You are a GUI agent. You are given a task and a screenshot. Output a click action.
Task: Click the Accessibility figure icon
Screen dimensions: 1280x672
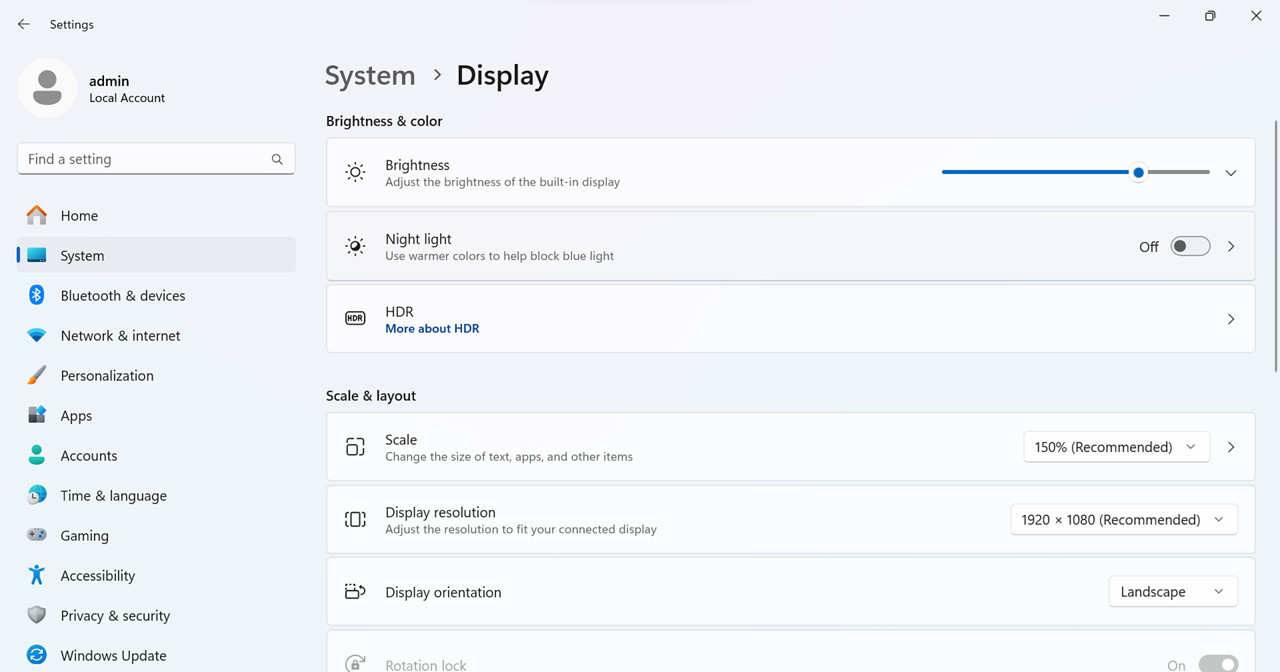(x=37, y=575)
